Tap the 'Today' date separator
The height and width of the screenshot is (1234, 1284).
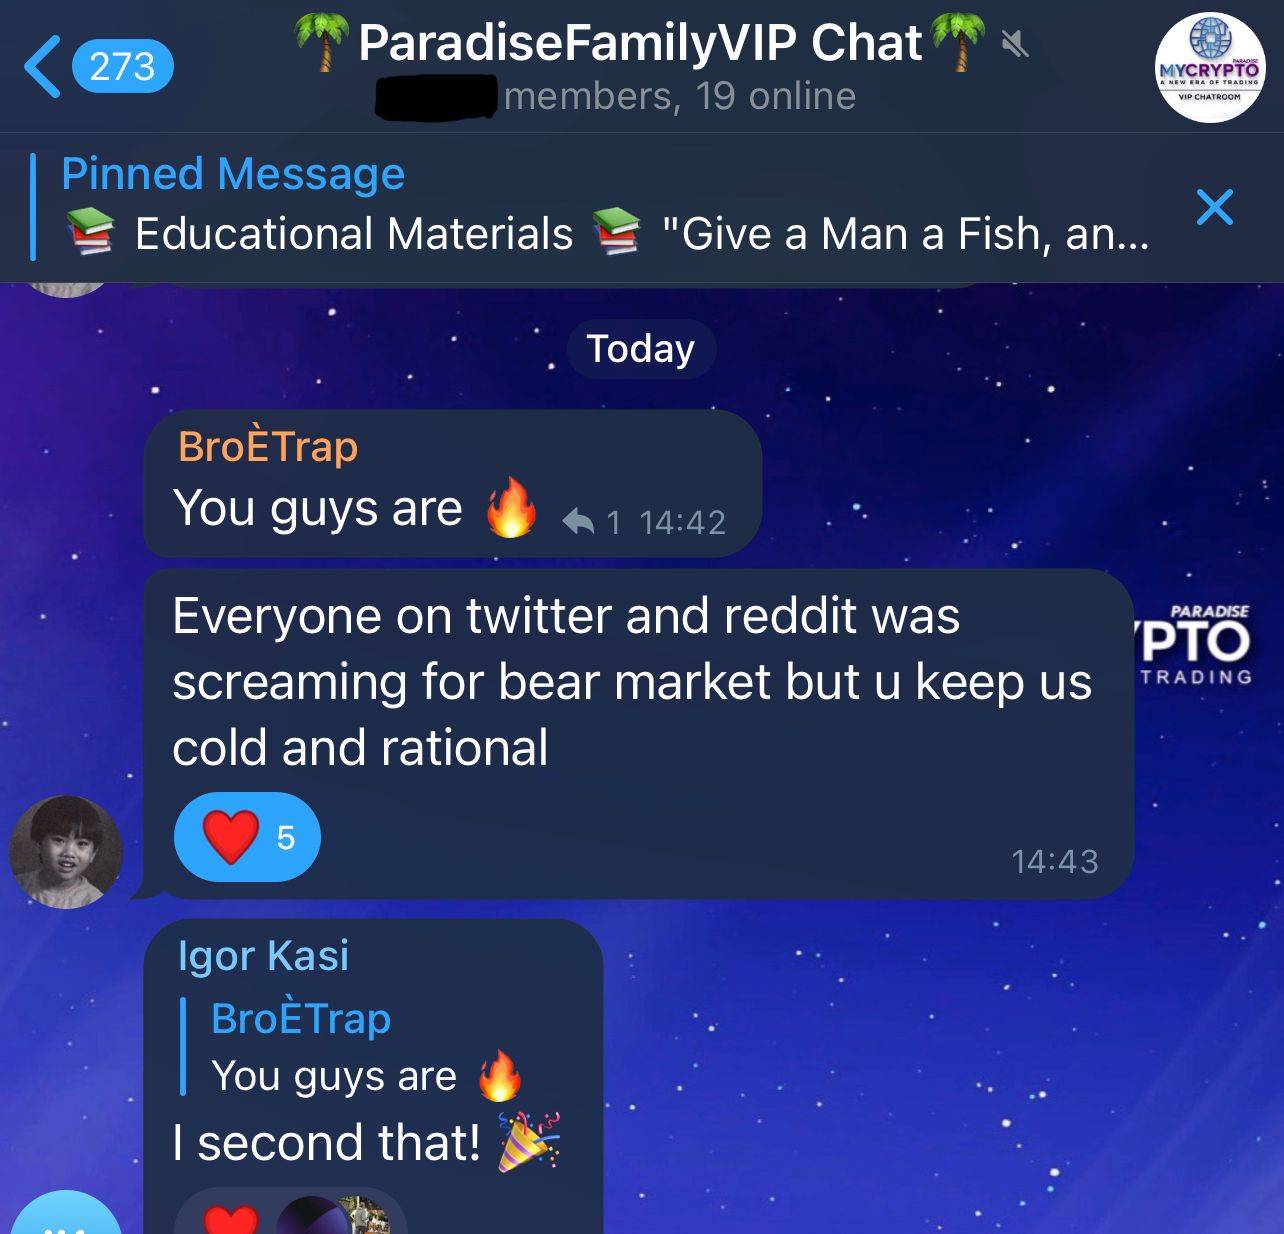pos(641,349)
